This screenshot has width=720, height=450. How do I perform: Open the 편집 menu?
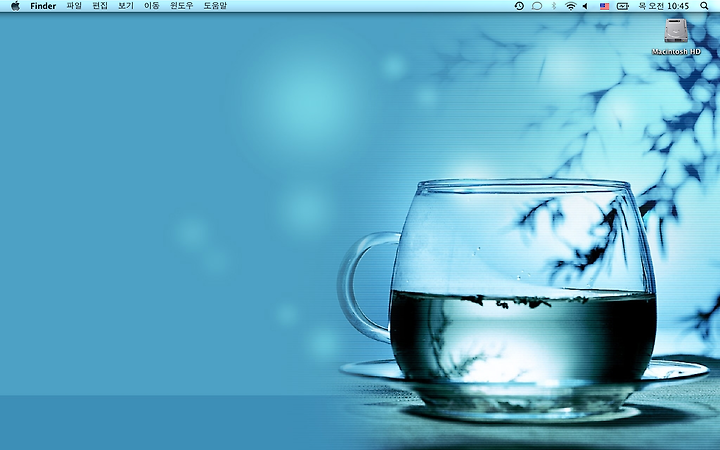tap(100, 6)
